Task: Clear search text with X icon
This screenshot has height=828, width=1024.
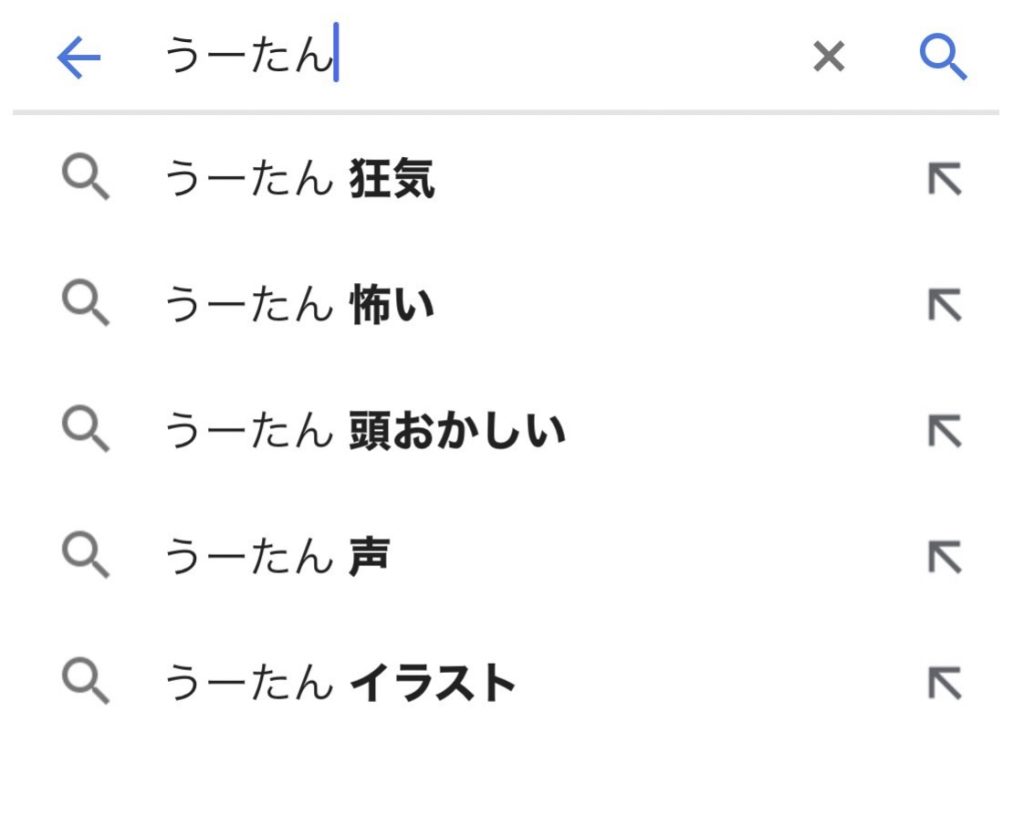Action: [x=829, y=59]
